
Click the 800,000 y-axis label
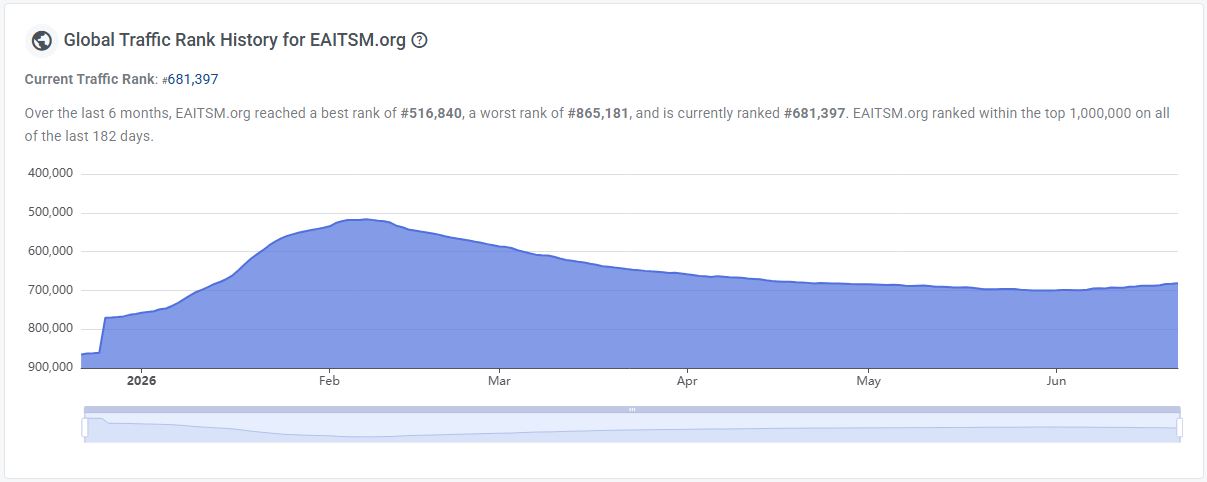click(x=49, y=328)
